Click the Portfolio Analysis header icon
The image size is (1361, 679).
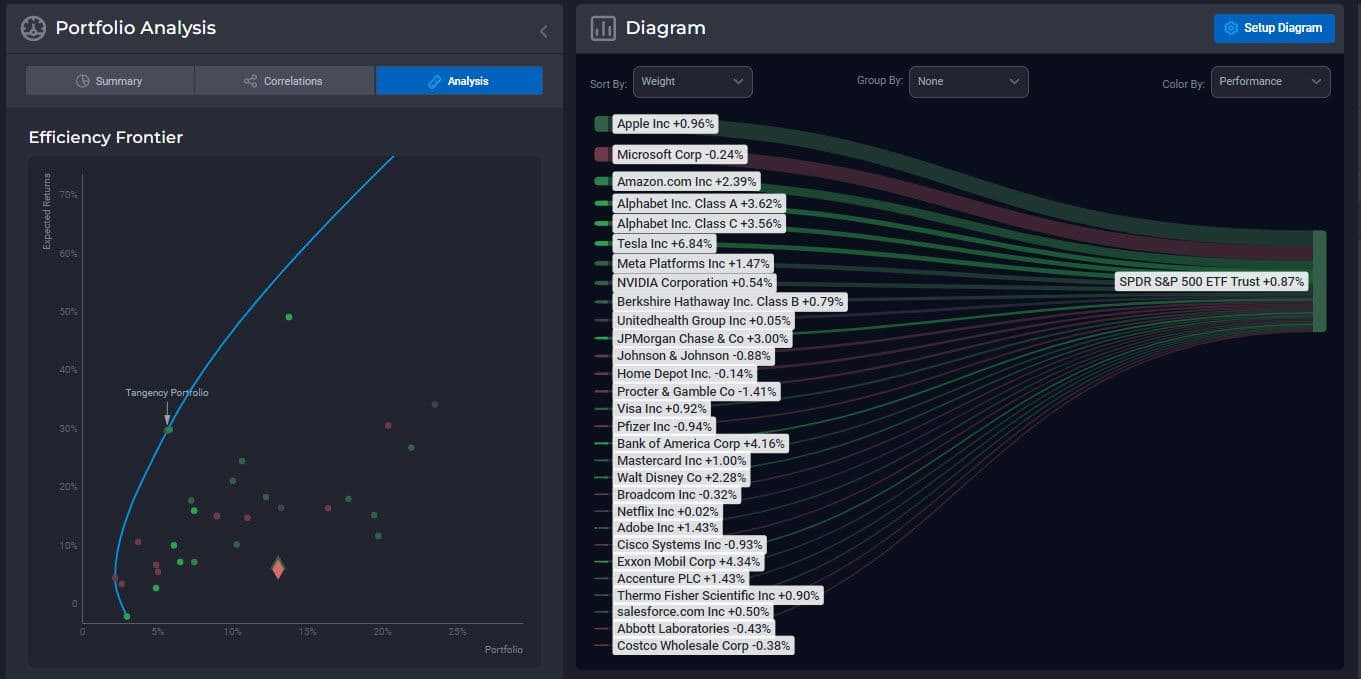tap(33, 28)
